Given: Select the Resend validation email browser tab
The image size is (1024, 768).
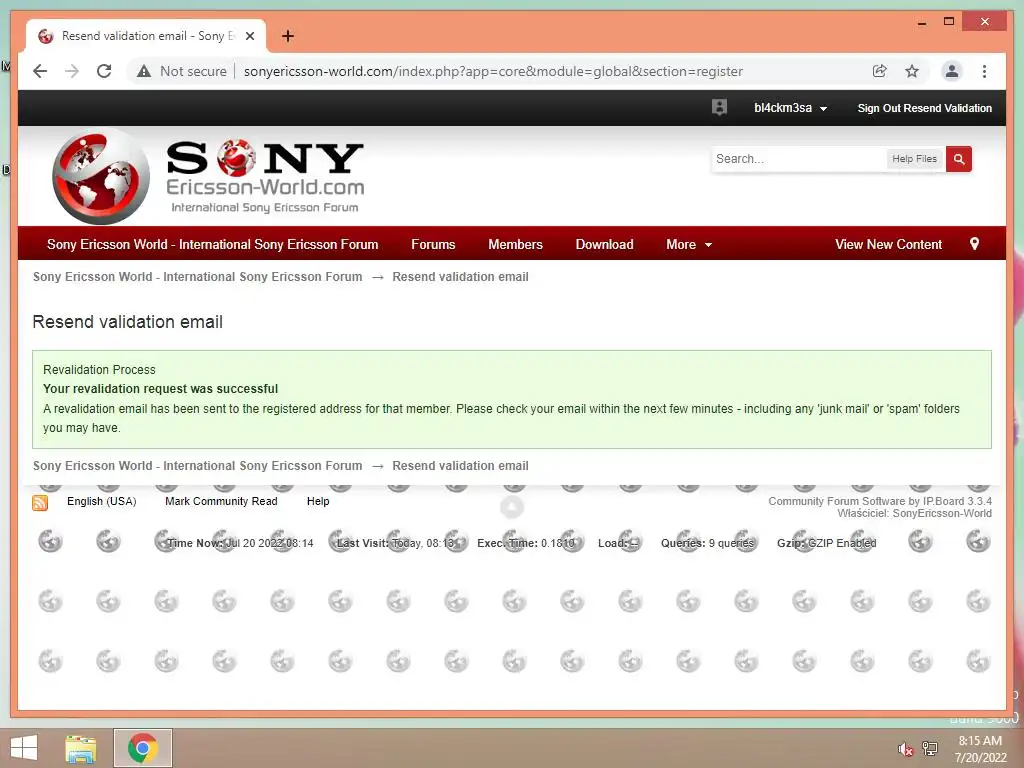Looking at the screenshot, I should tap(146, 36).
